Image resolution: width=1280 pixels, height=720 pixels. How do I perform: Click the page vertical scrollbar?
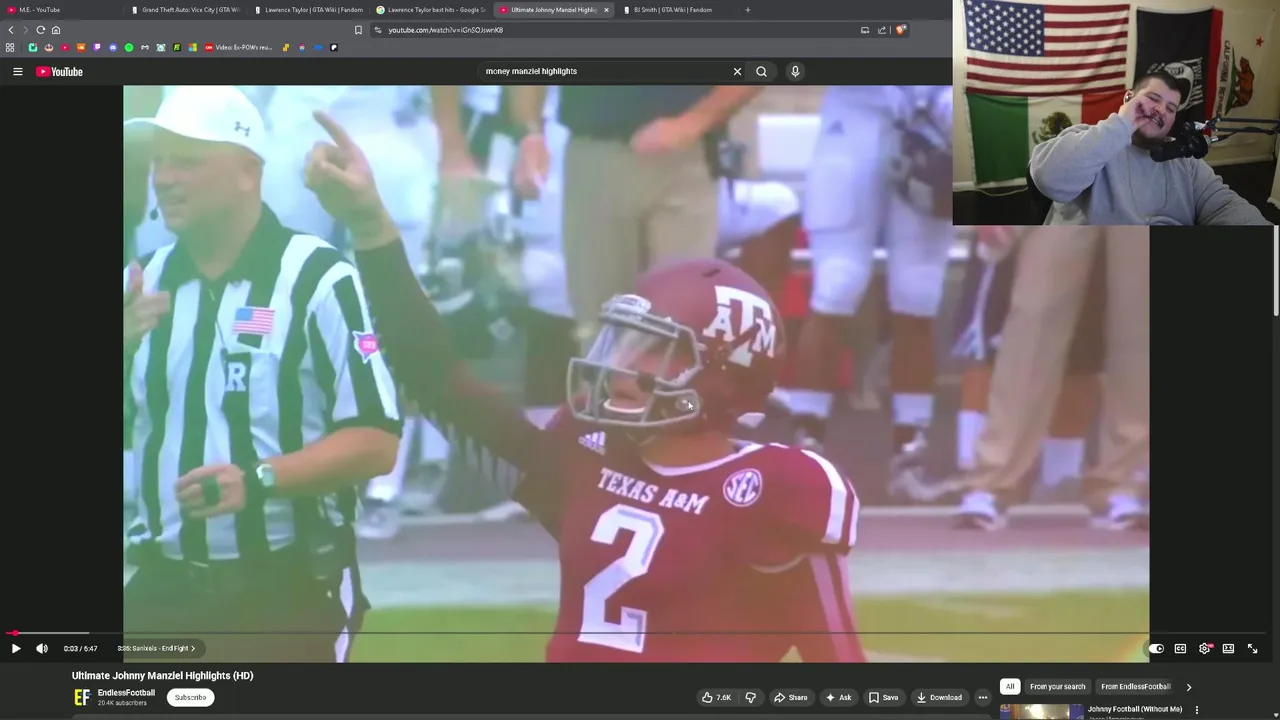click(x=1276, y=270)
